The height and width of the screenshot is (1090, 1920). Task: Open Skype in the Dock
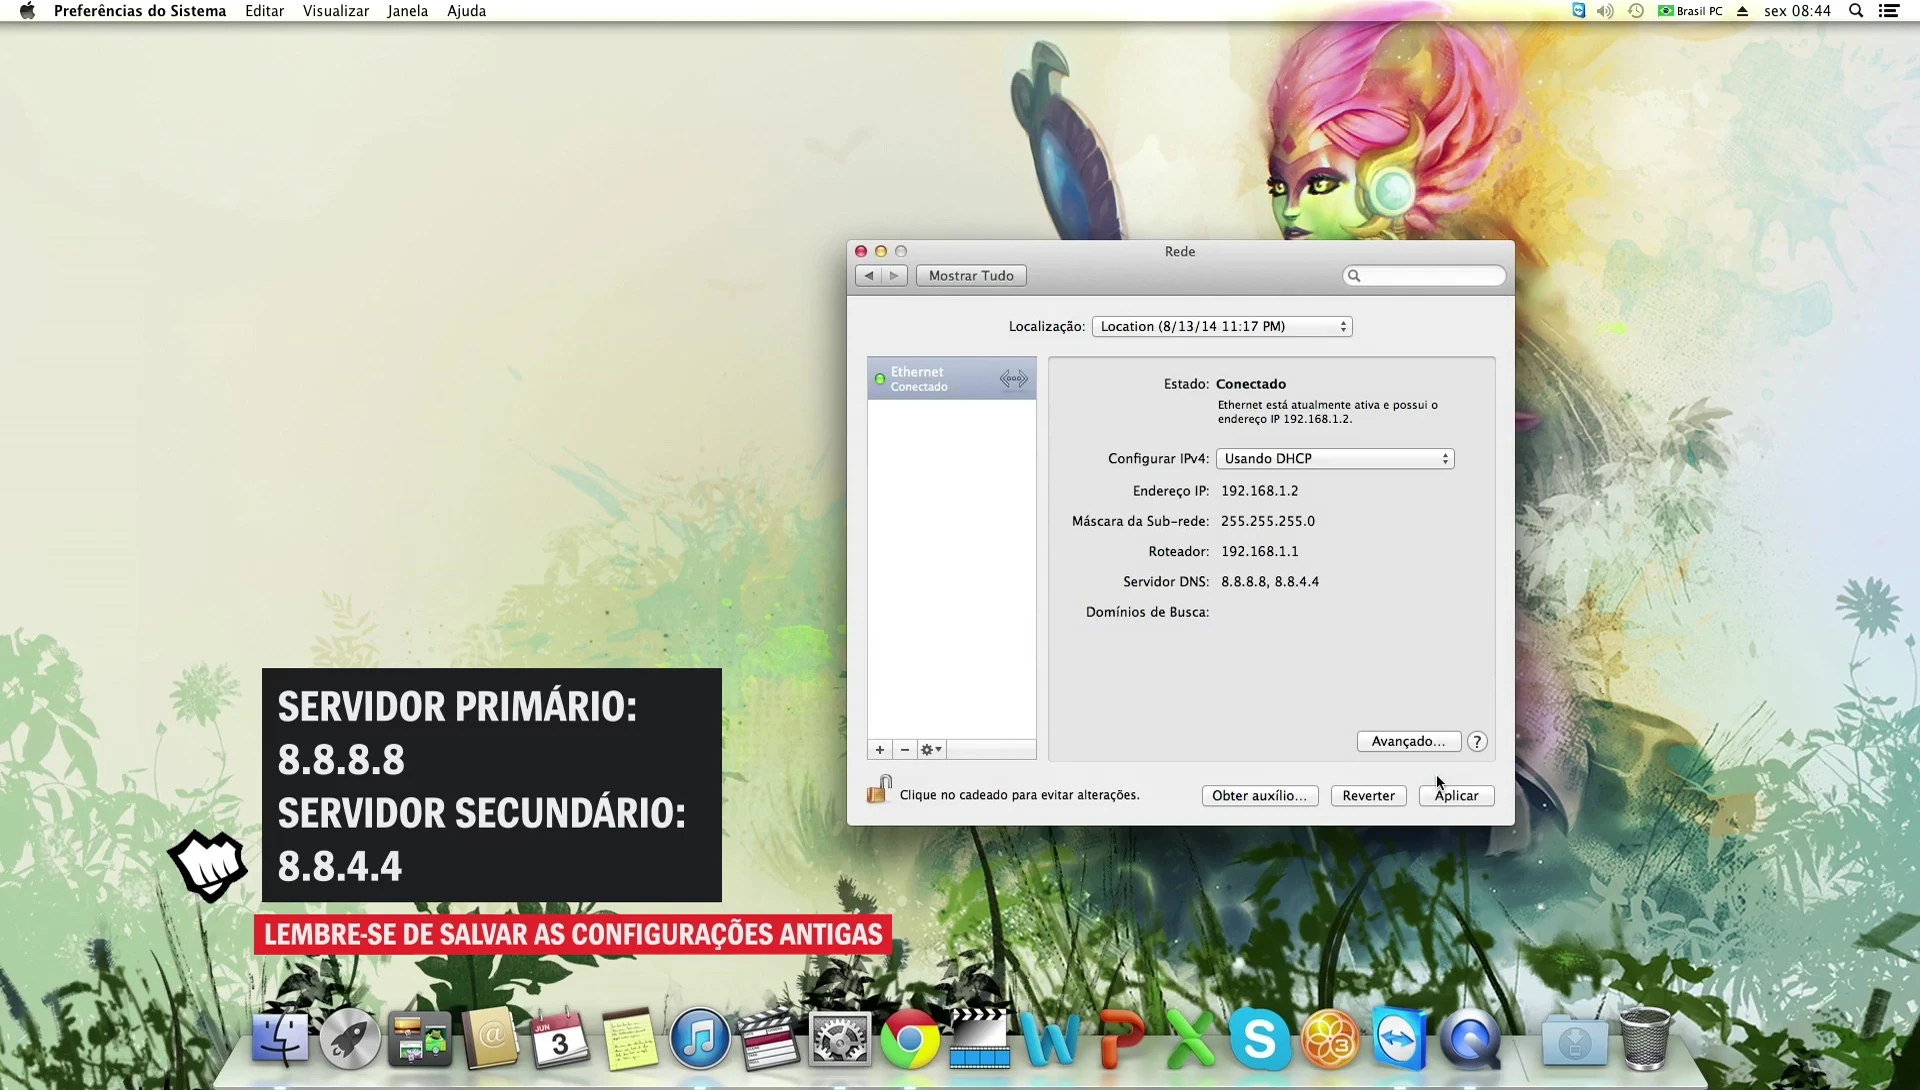pos(1259,1040)
